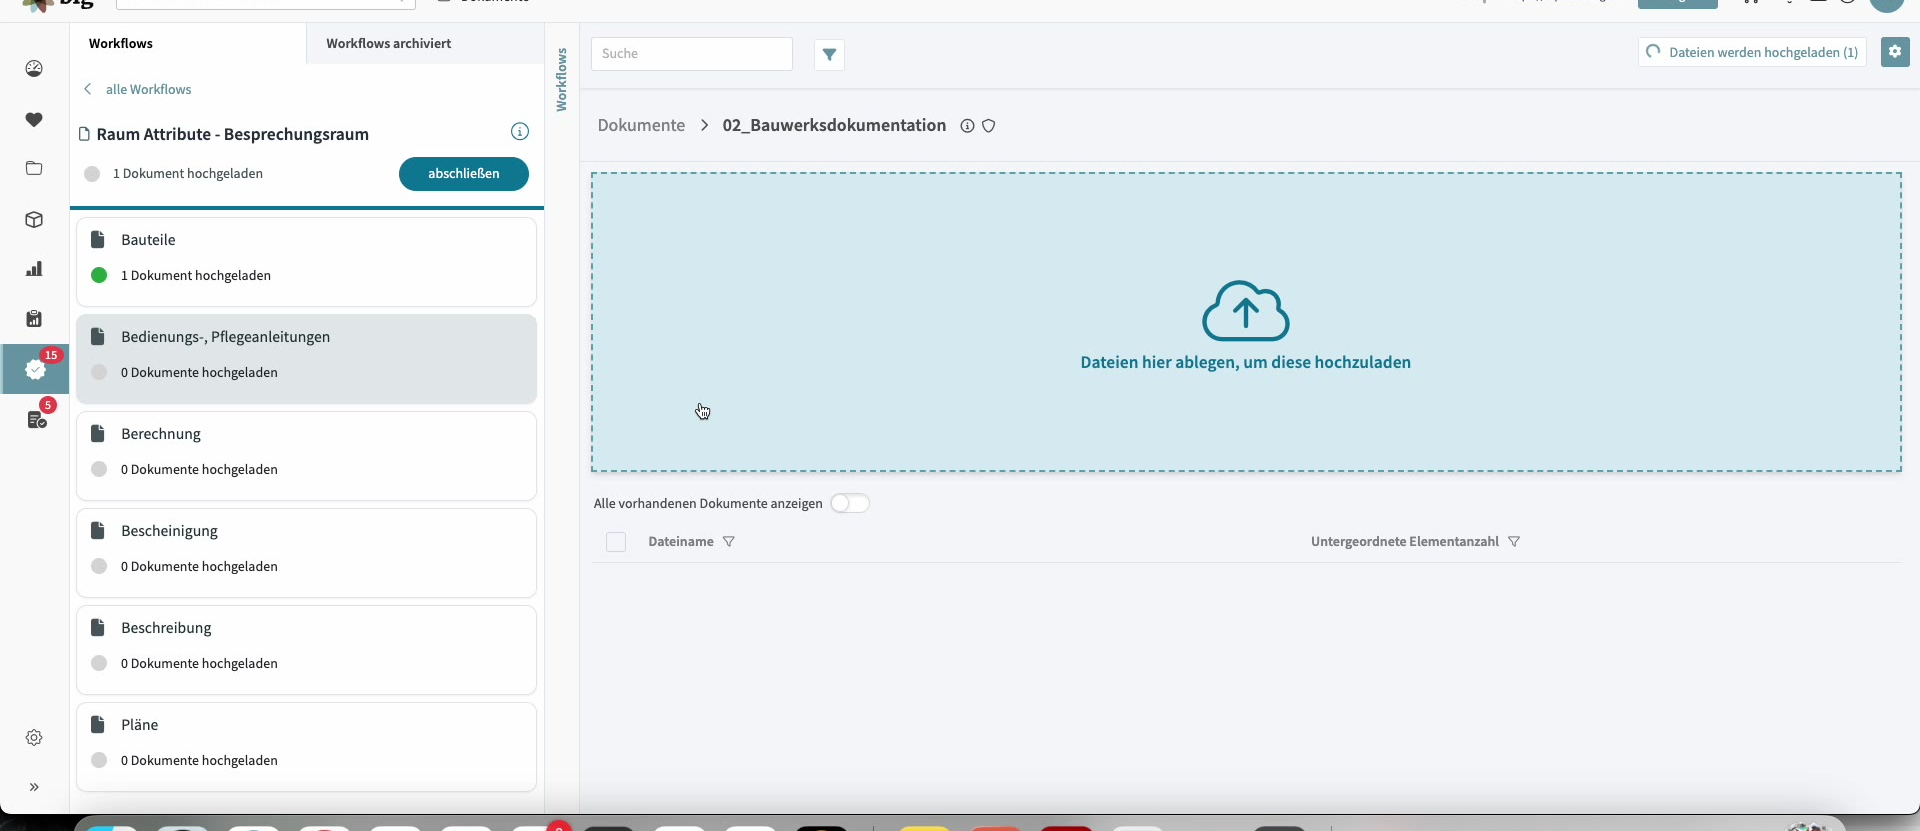Click the shield icon beside the folder name
The image size is (1920, 831).
pos(989,126)
